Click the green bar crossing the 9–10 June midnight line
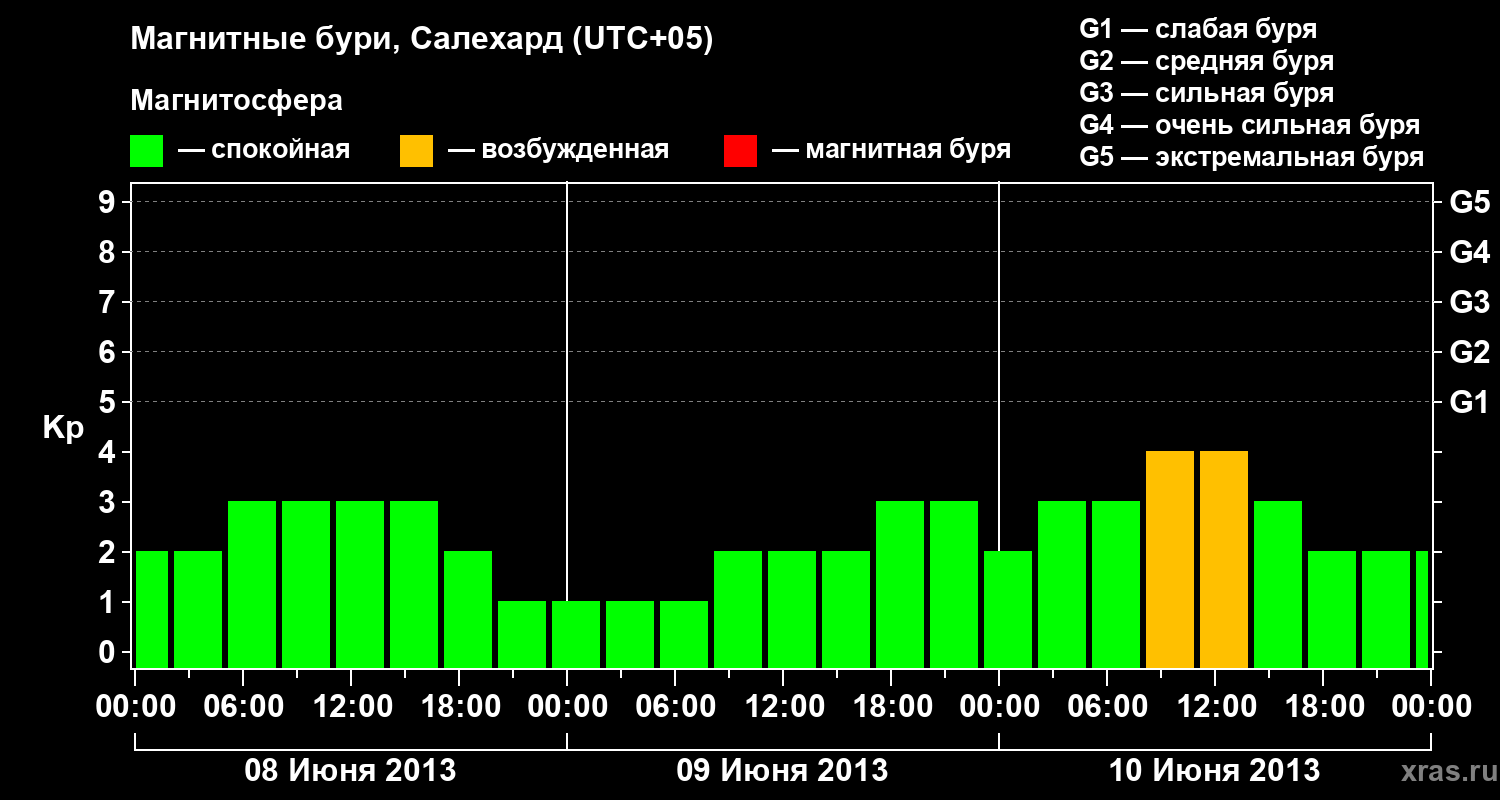 click(1008, 609)
